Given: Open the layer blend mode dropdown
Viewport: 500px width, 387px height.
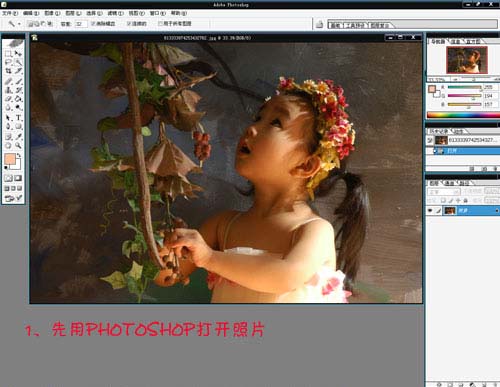Looking at the screenshot, I should pos(444,192).
